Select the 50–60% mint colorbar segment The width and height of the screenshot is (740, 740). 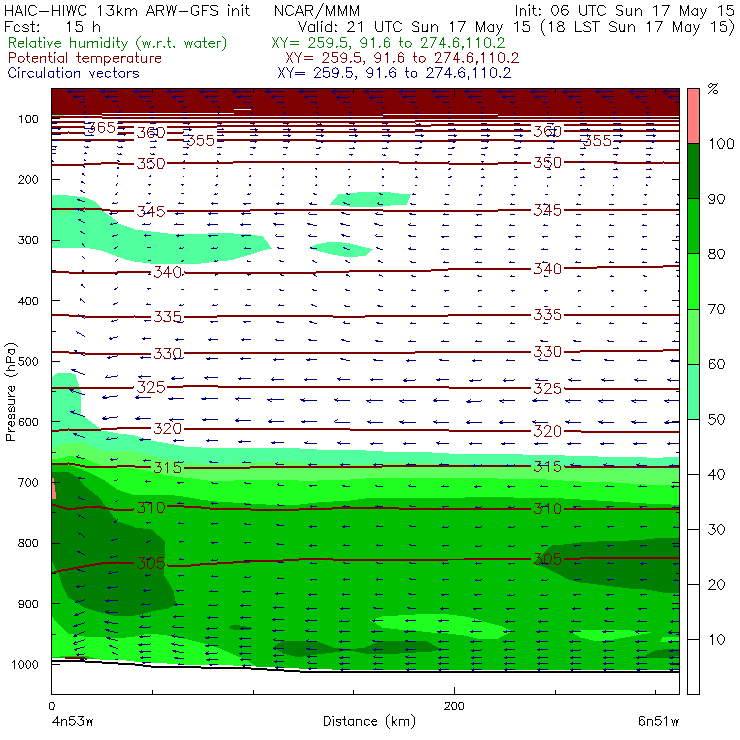[x=693, y=392]
